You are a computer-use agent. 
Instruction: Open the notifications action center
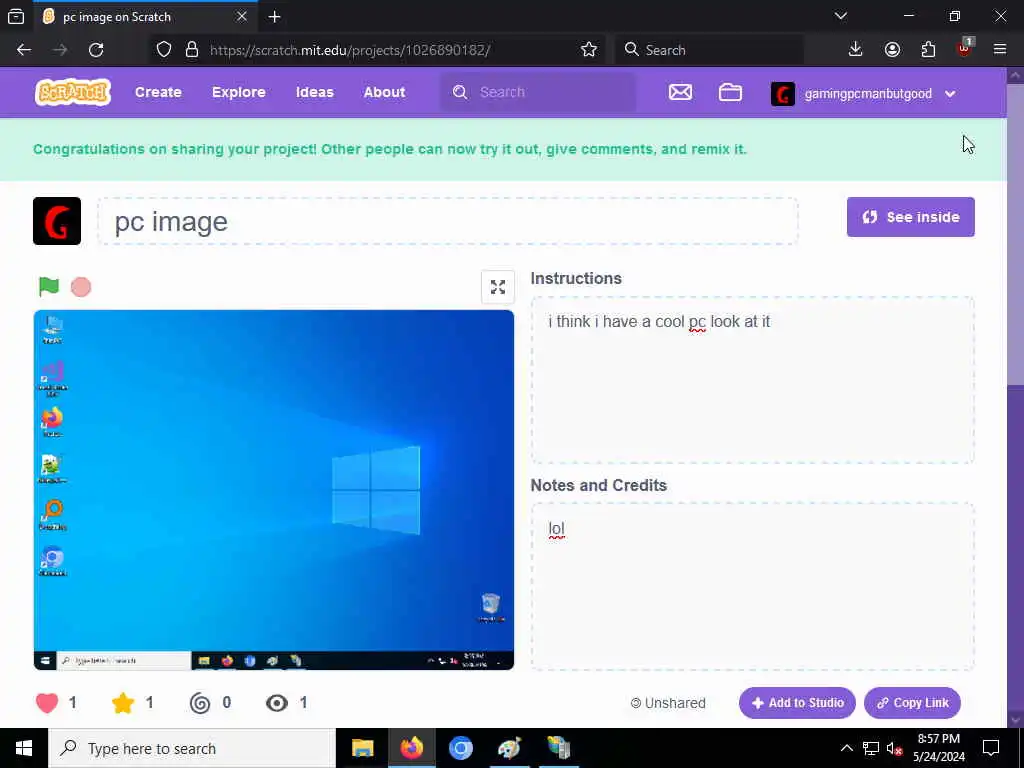coord(991,748)
